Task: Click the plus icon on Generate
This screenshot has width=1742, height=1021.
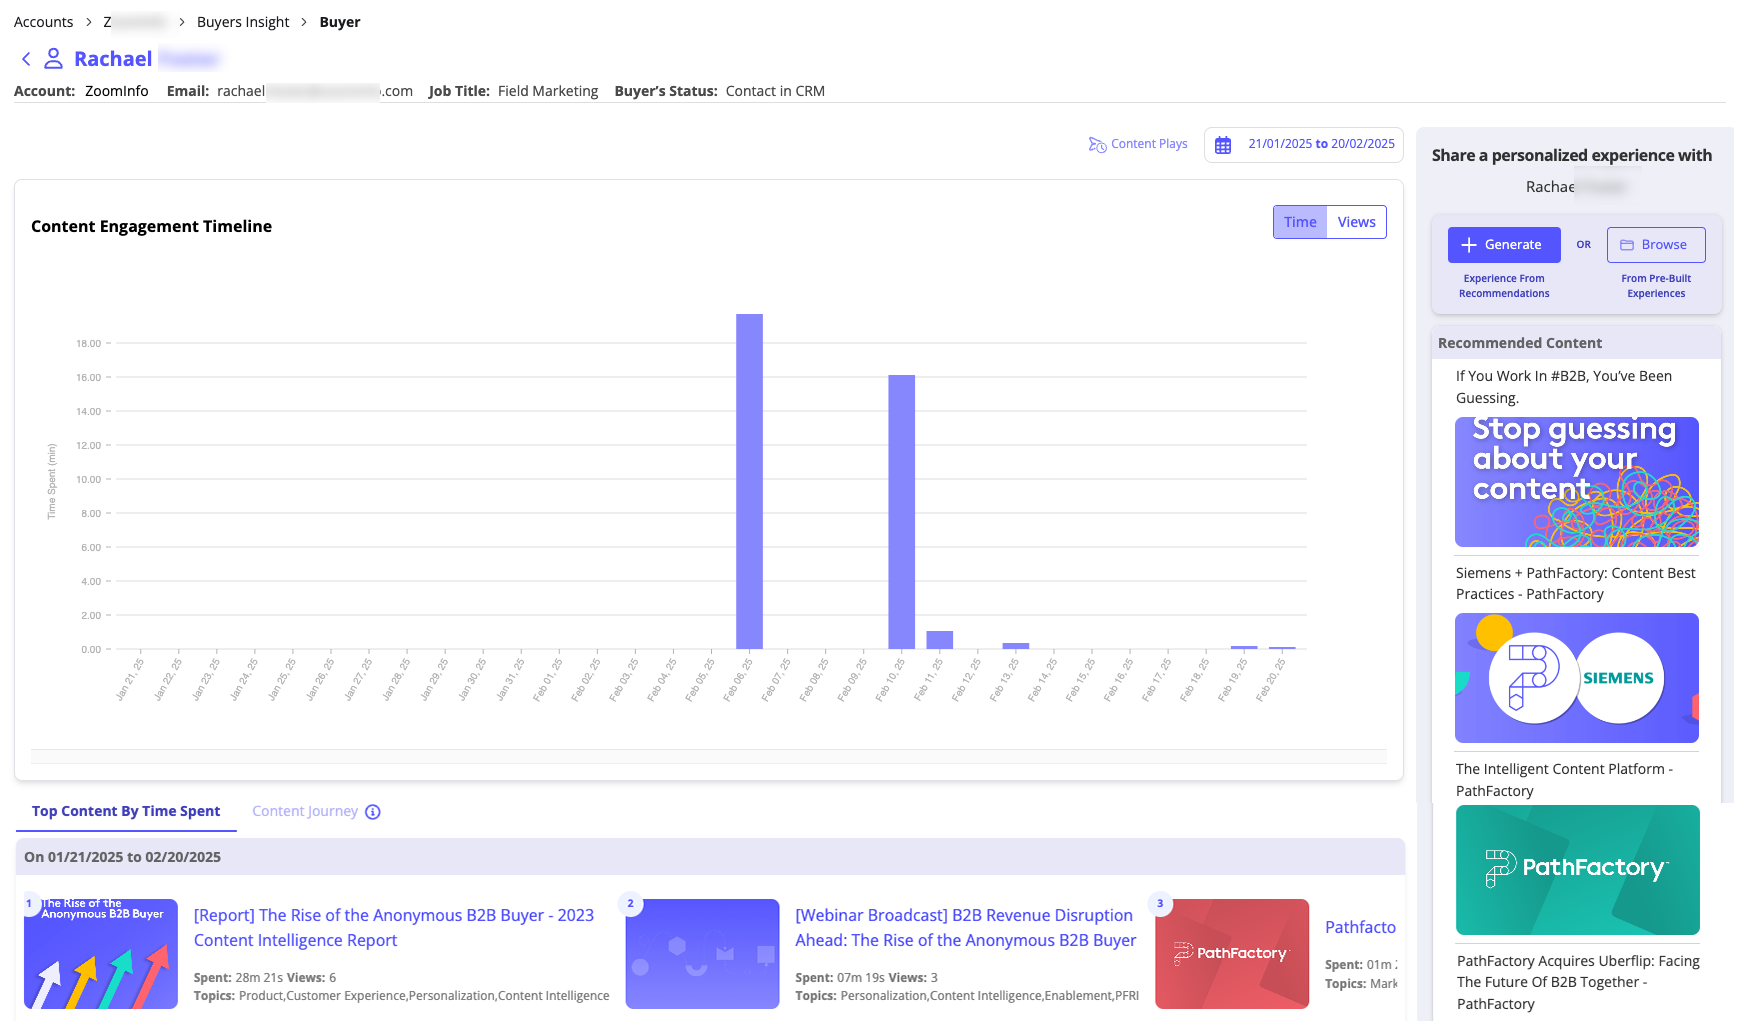Action: tap(1469, 245)
